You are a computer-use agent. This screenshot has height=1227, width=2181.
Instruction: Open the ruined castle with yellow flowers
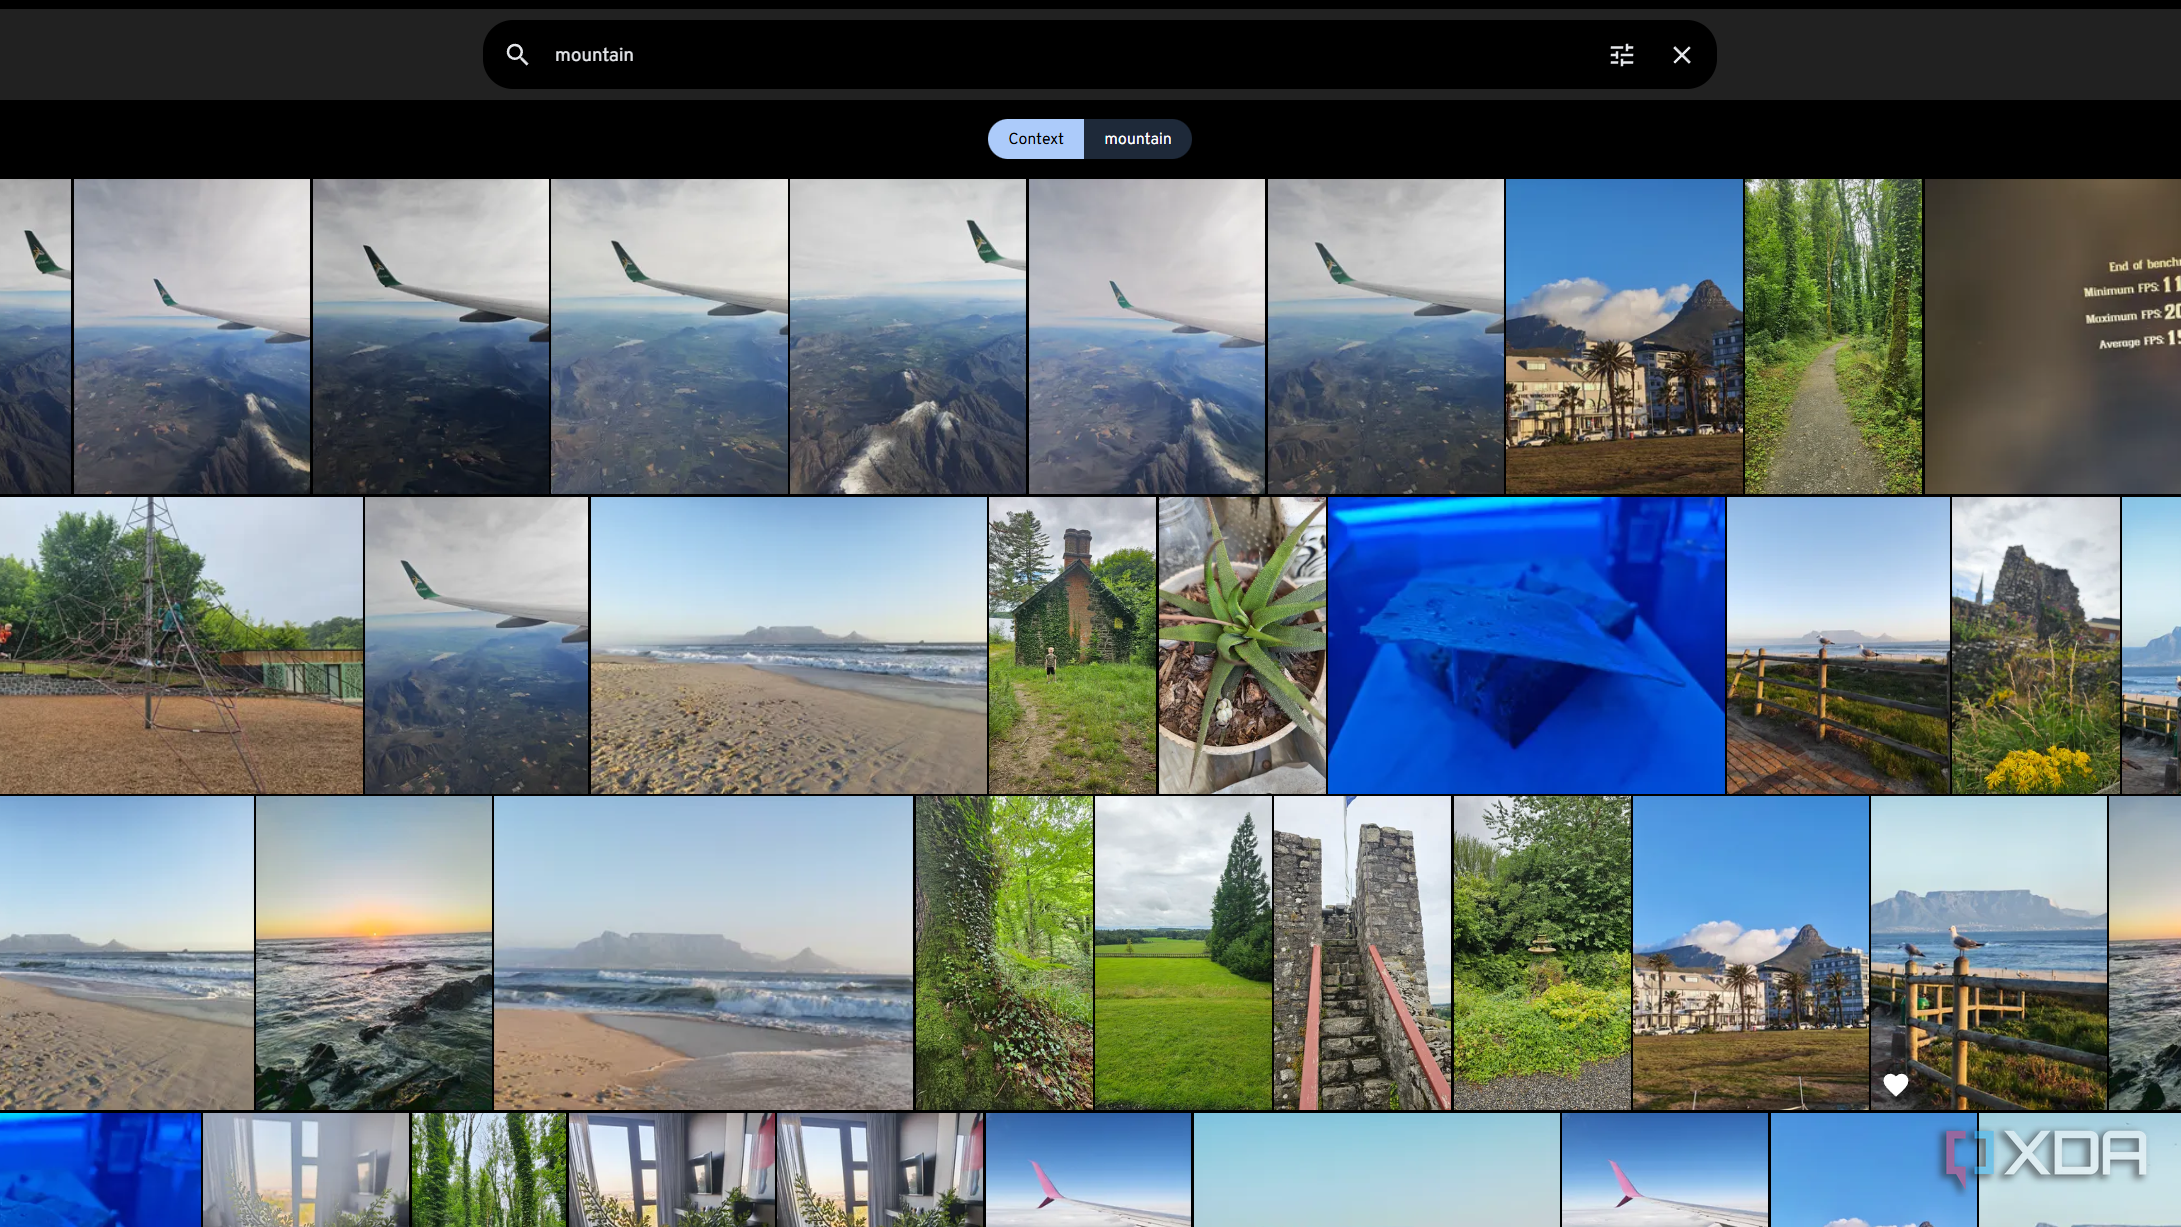click(2035, 646)
